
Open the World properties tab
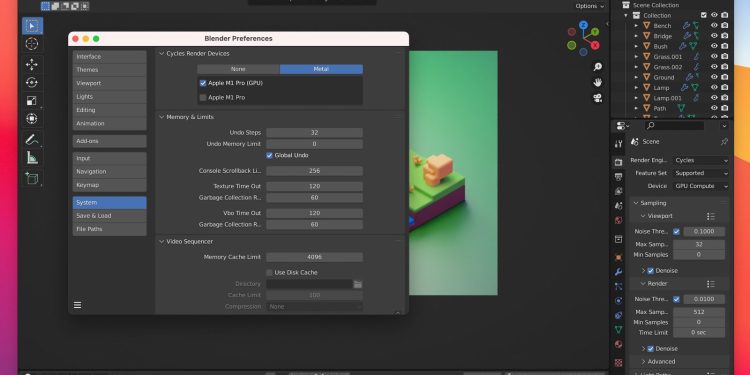[618, 221]
